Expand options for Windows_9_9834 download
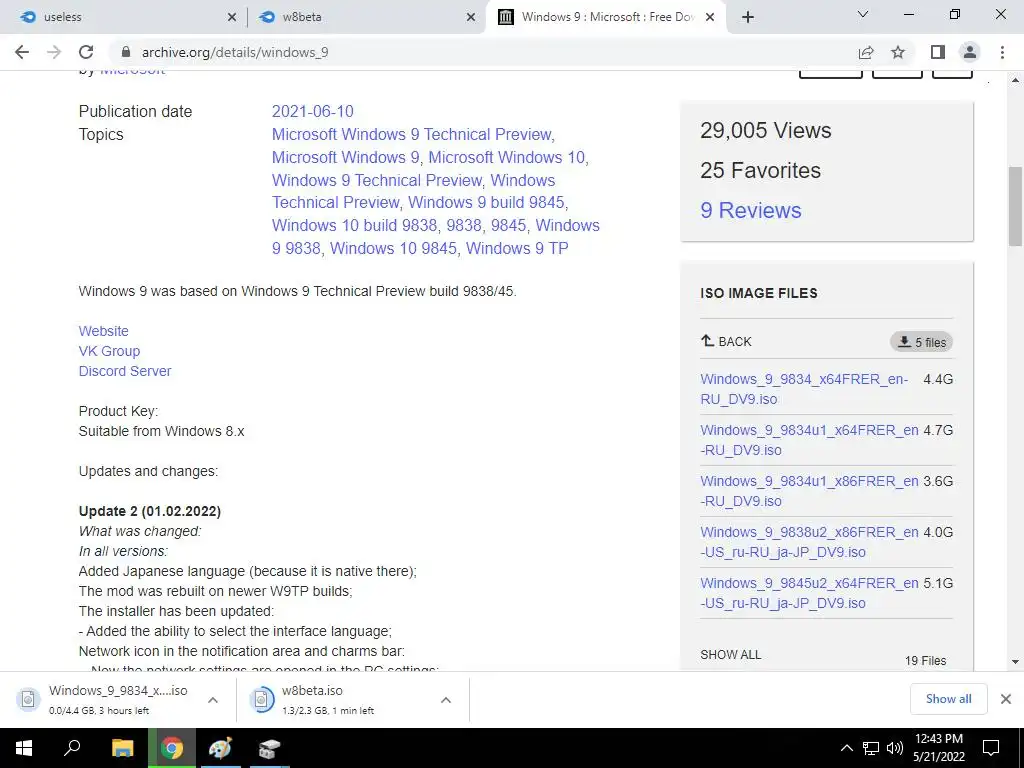This screenshot has height=768, width=1024. 213,700
